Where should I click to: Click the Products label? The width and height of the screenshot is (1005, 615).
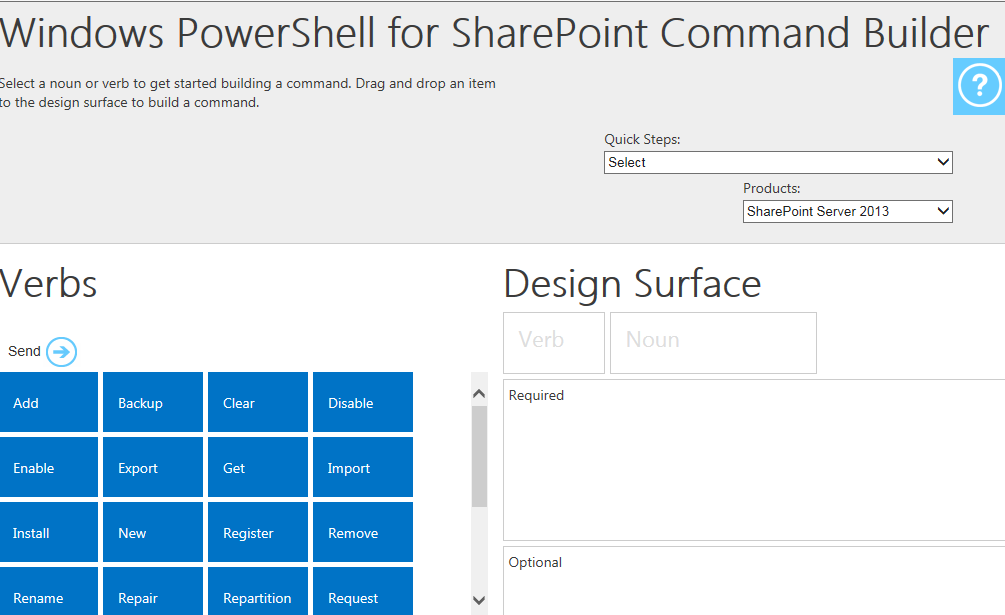tap(772, 188)
